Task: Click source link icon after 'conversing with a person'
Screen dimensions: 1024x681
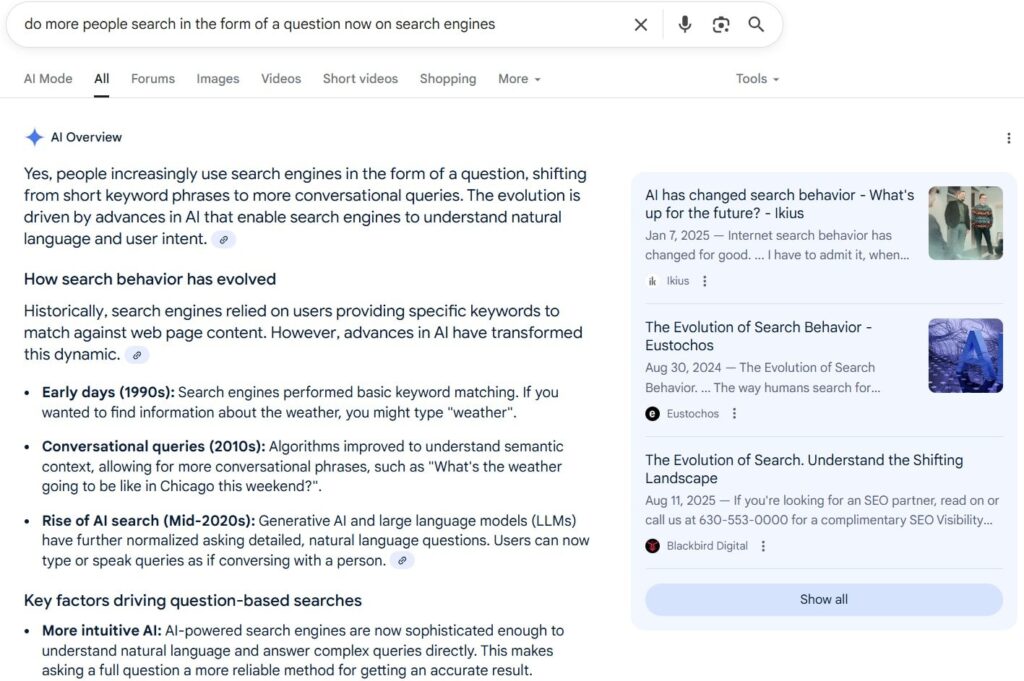Action: [x=402, y=560]
